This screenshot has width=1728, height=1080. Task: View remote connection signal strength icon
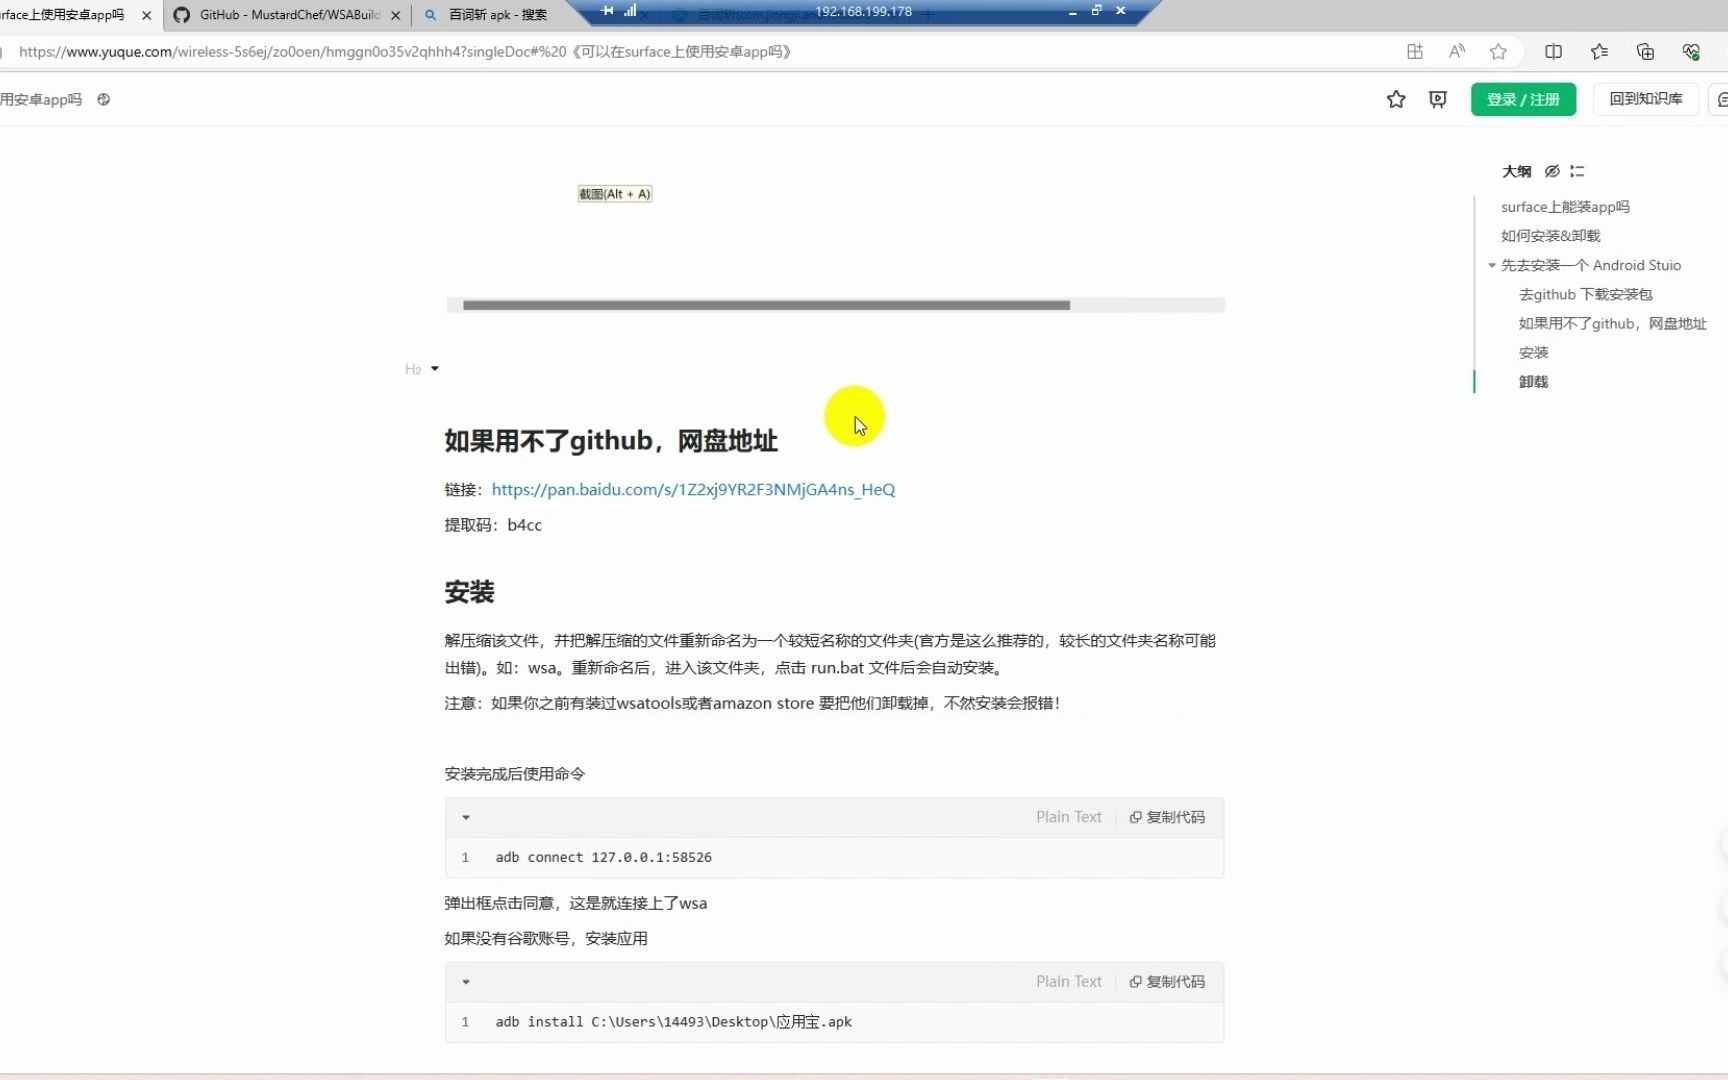pyautogui.click(x=630, y=11)
